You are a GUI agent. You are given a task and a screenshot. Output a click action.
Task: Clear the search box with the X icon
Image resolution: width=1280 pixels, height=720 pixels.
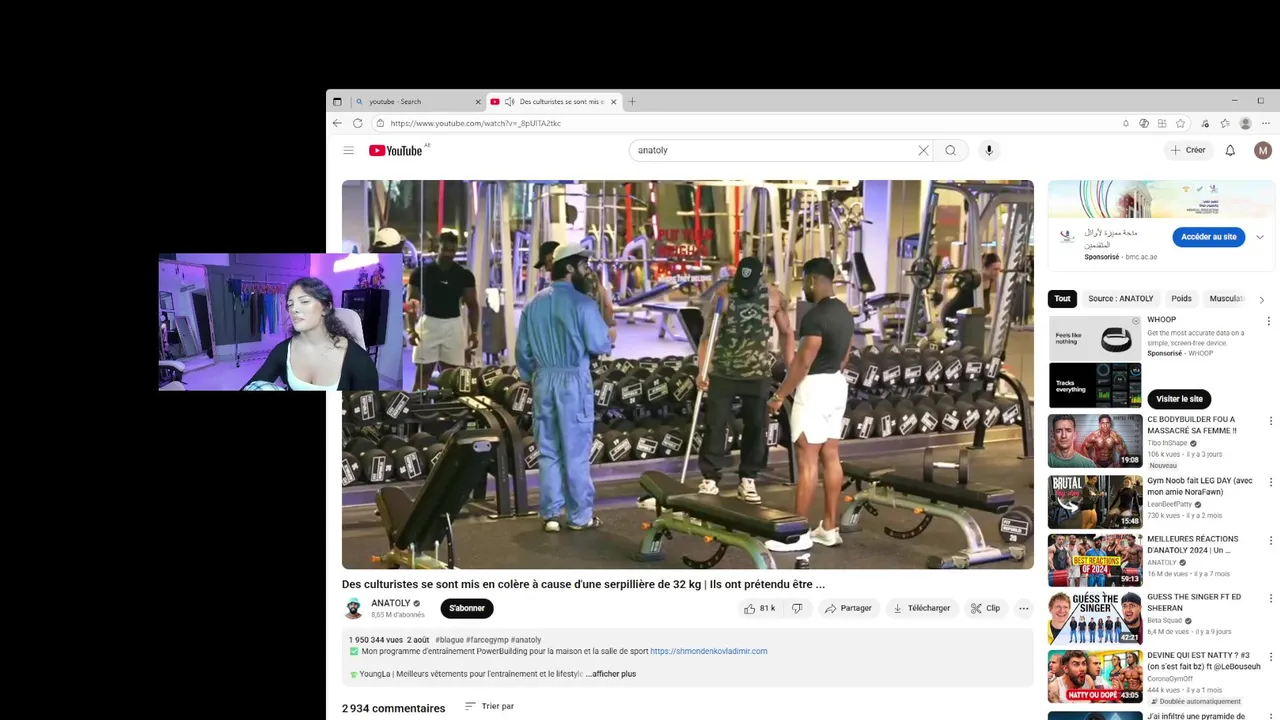[x=923, y=150]
